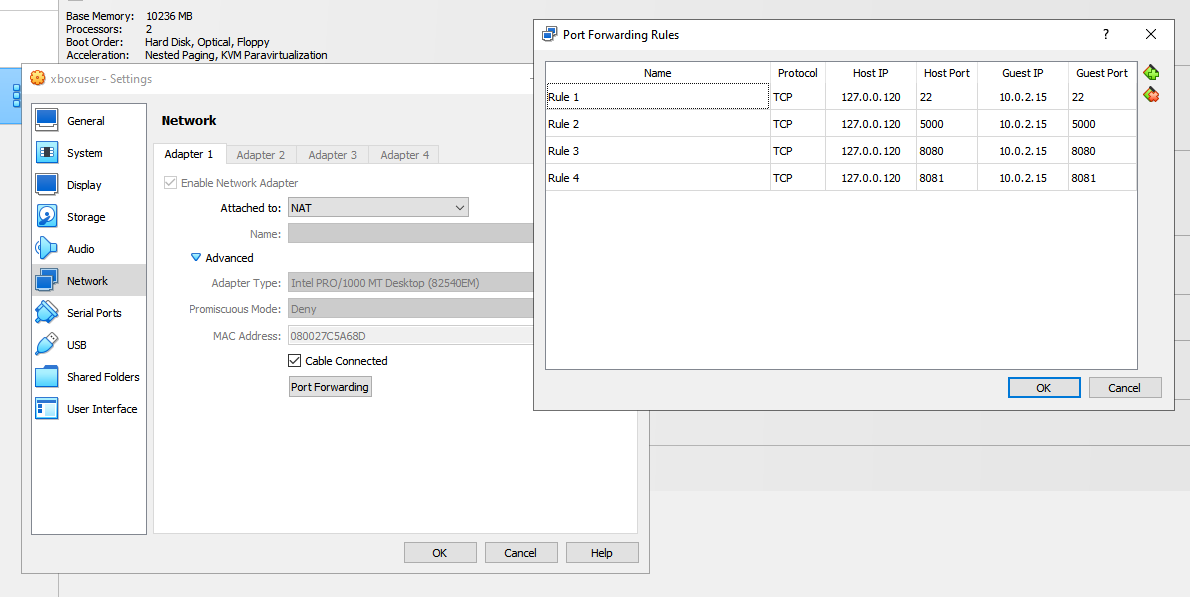
Task: Open the Audio settings section
Action: 80,249
